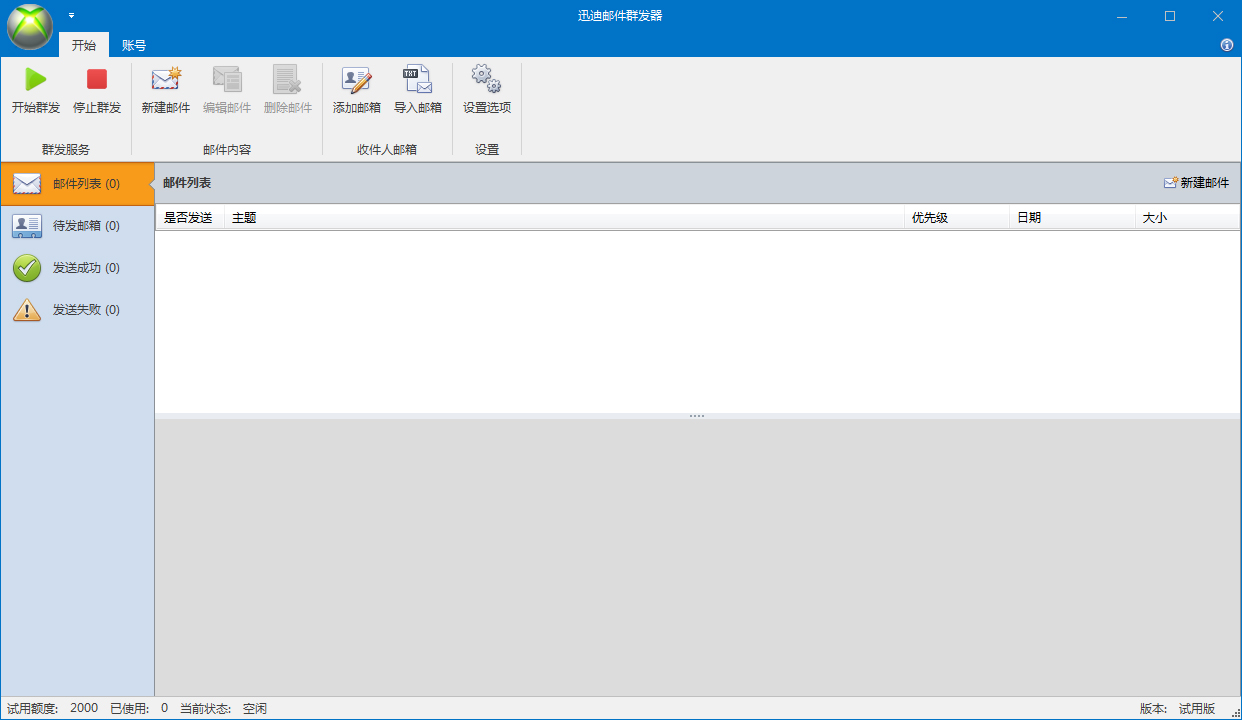This screenshot has height=720, width=1242.
Task: Open the quick-access toolbar dropdown arrow
Action: [x=70, y=16]
